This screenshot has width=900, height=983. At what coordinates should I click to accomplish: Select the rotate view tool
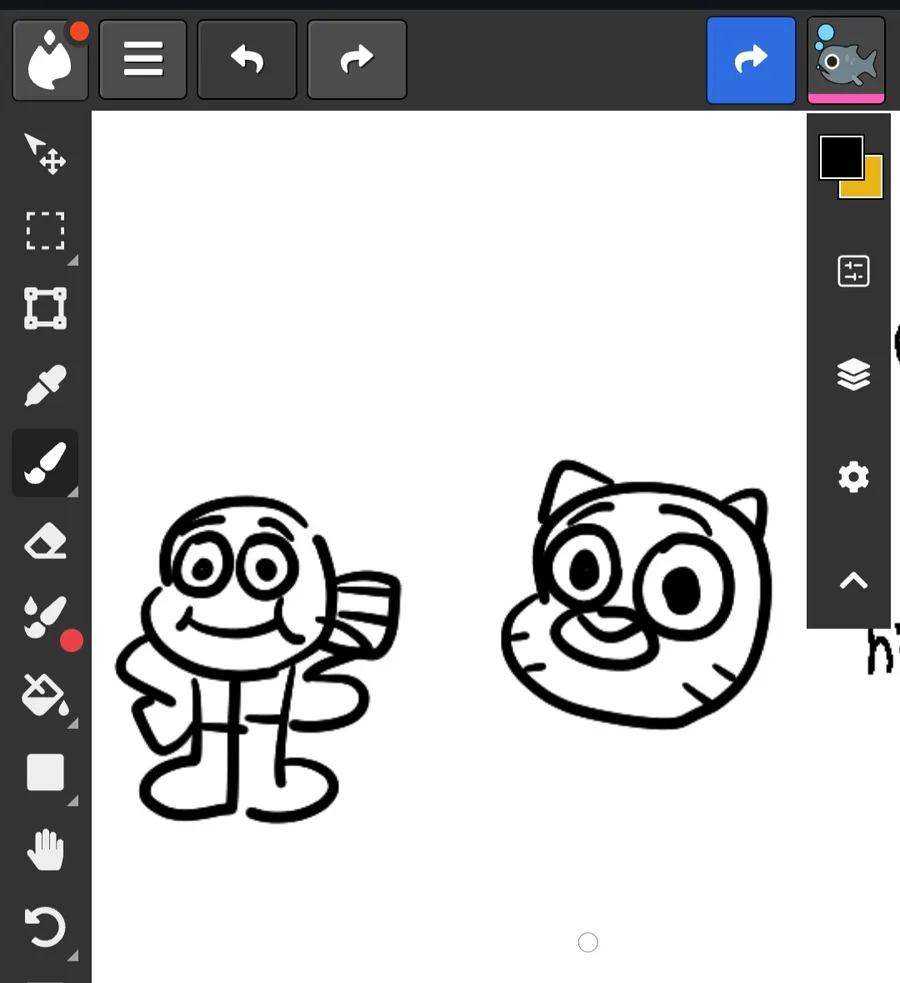coord(45,927)
